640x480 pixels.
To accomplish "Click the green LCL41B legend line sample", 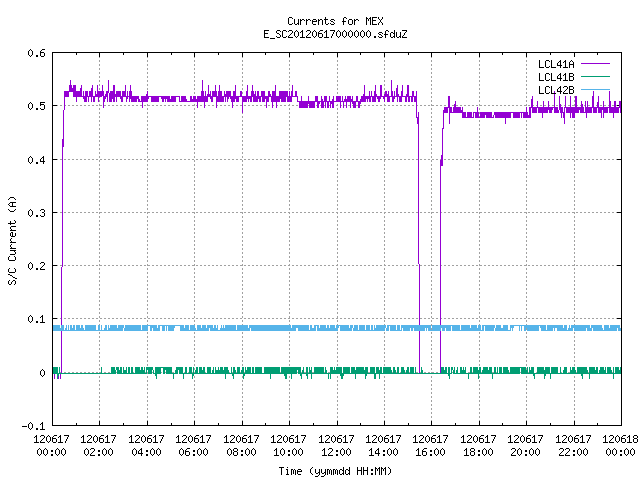I will tap(595, 76).
